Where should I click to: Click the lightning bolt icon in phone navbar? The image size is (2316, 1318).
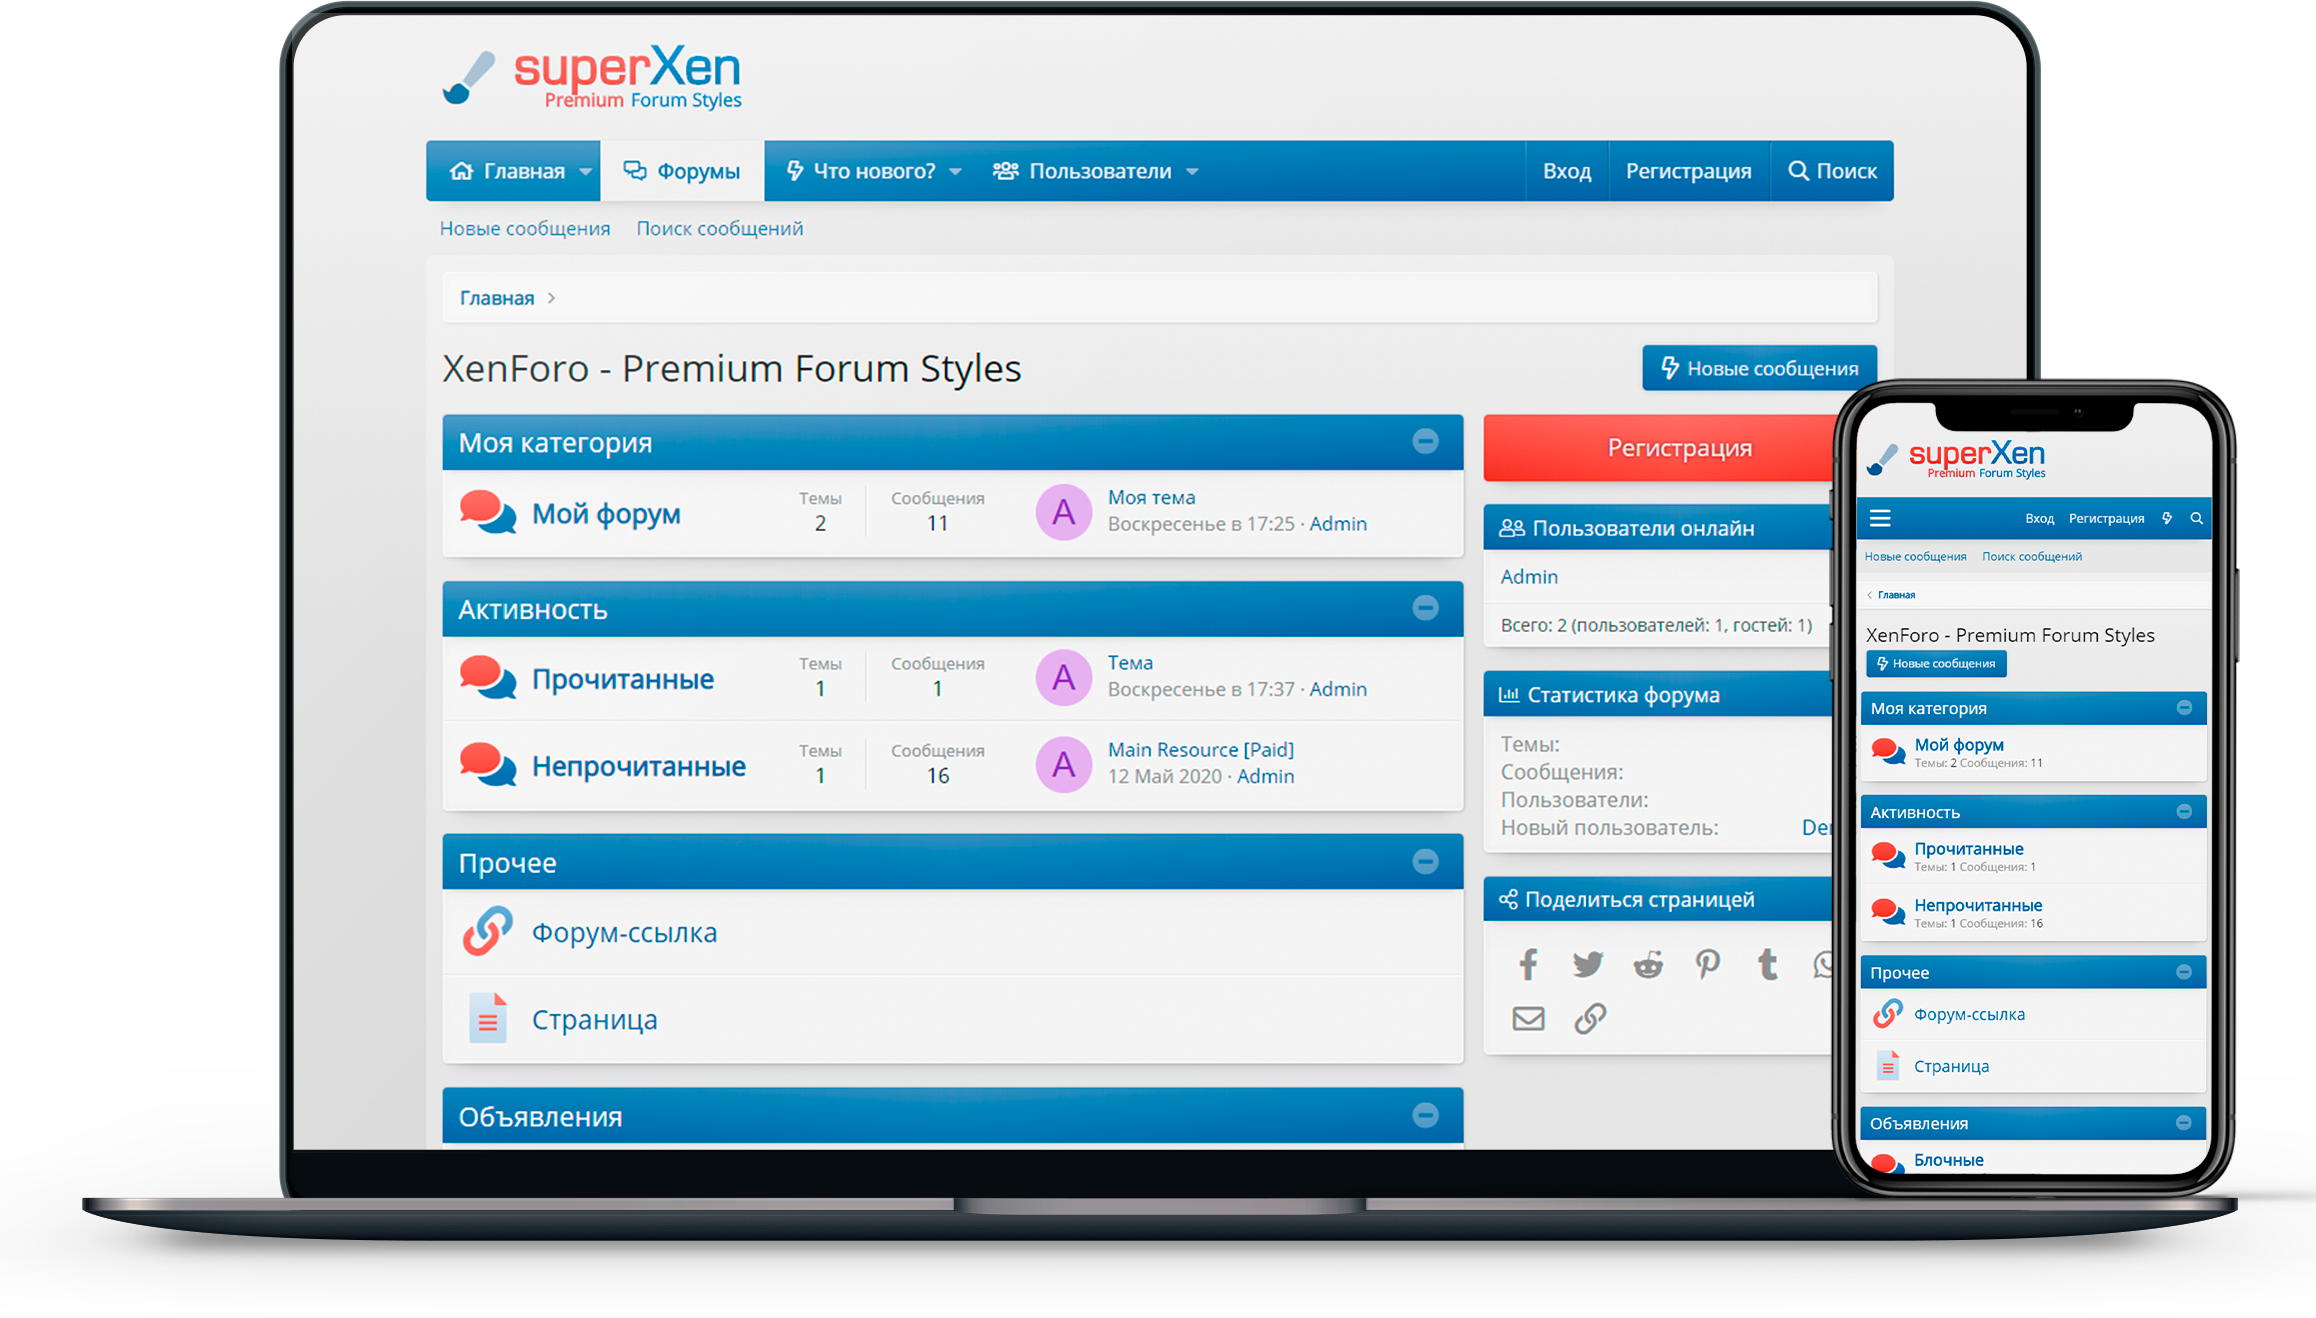(2167, 518)
